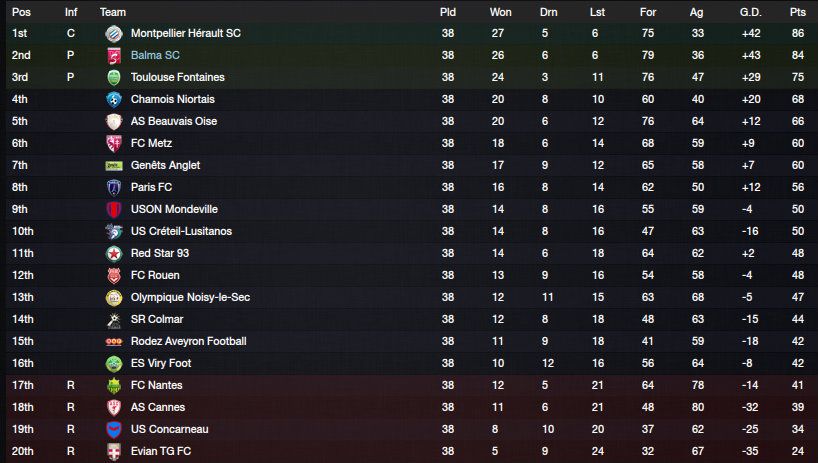Open the Balma SC team link
Image resolution: width=818 pixels, height=463 pixels.
coord(155,55)
